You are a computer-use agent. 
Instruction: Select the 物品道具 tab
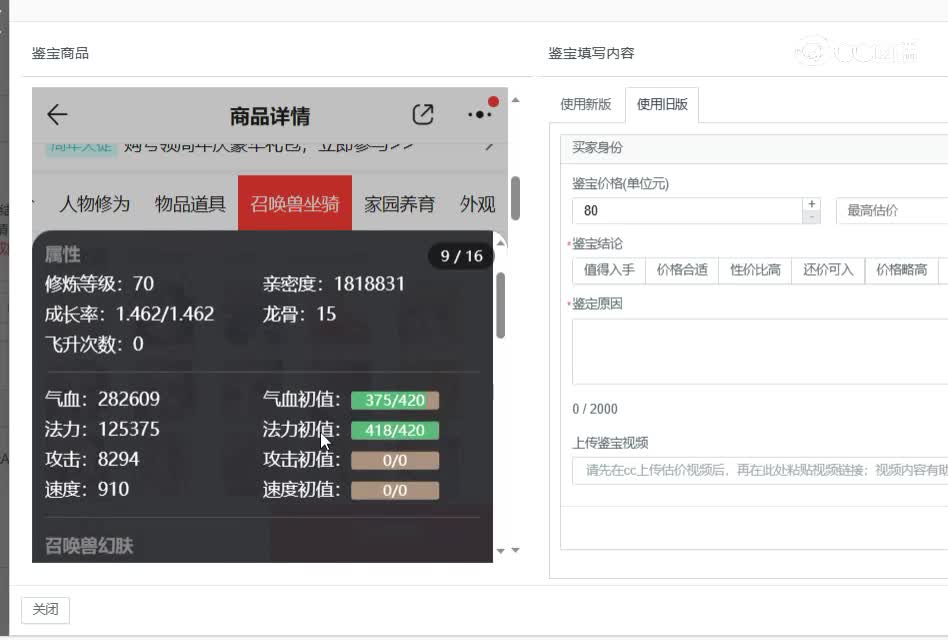[x=190, y=204]
